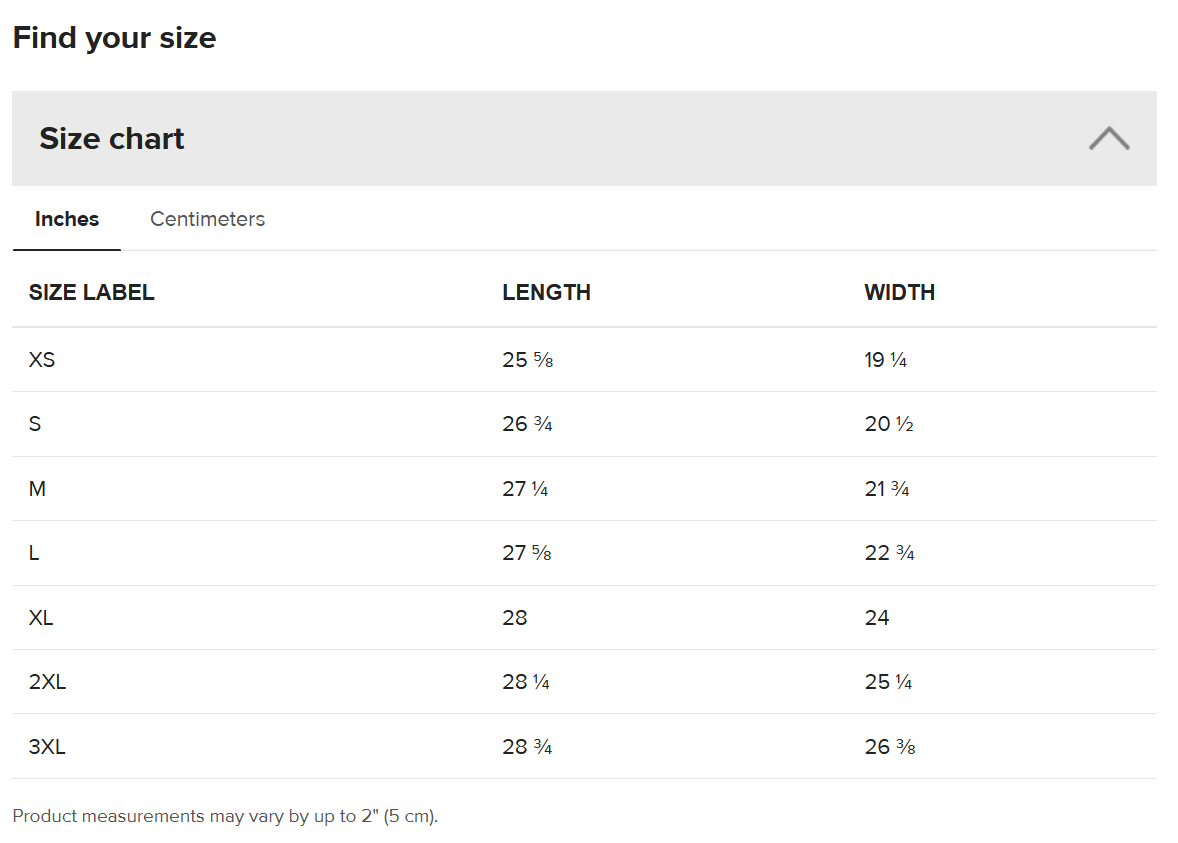This screenshot has width=1178, height=843.
Task: Click the WIDTH column header
Action: (x=899, y=293)
